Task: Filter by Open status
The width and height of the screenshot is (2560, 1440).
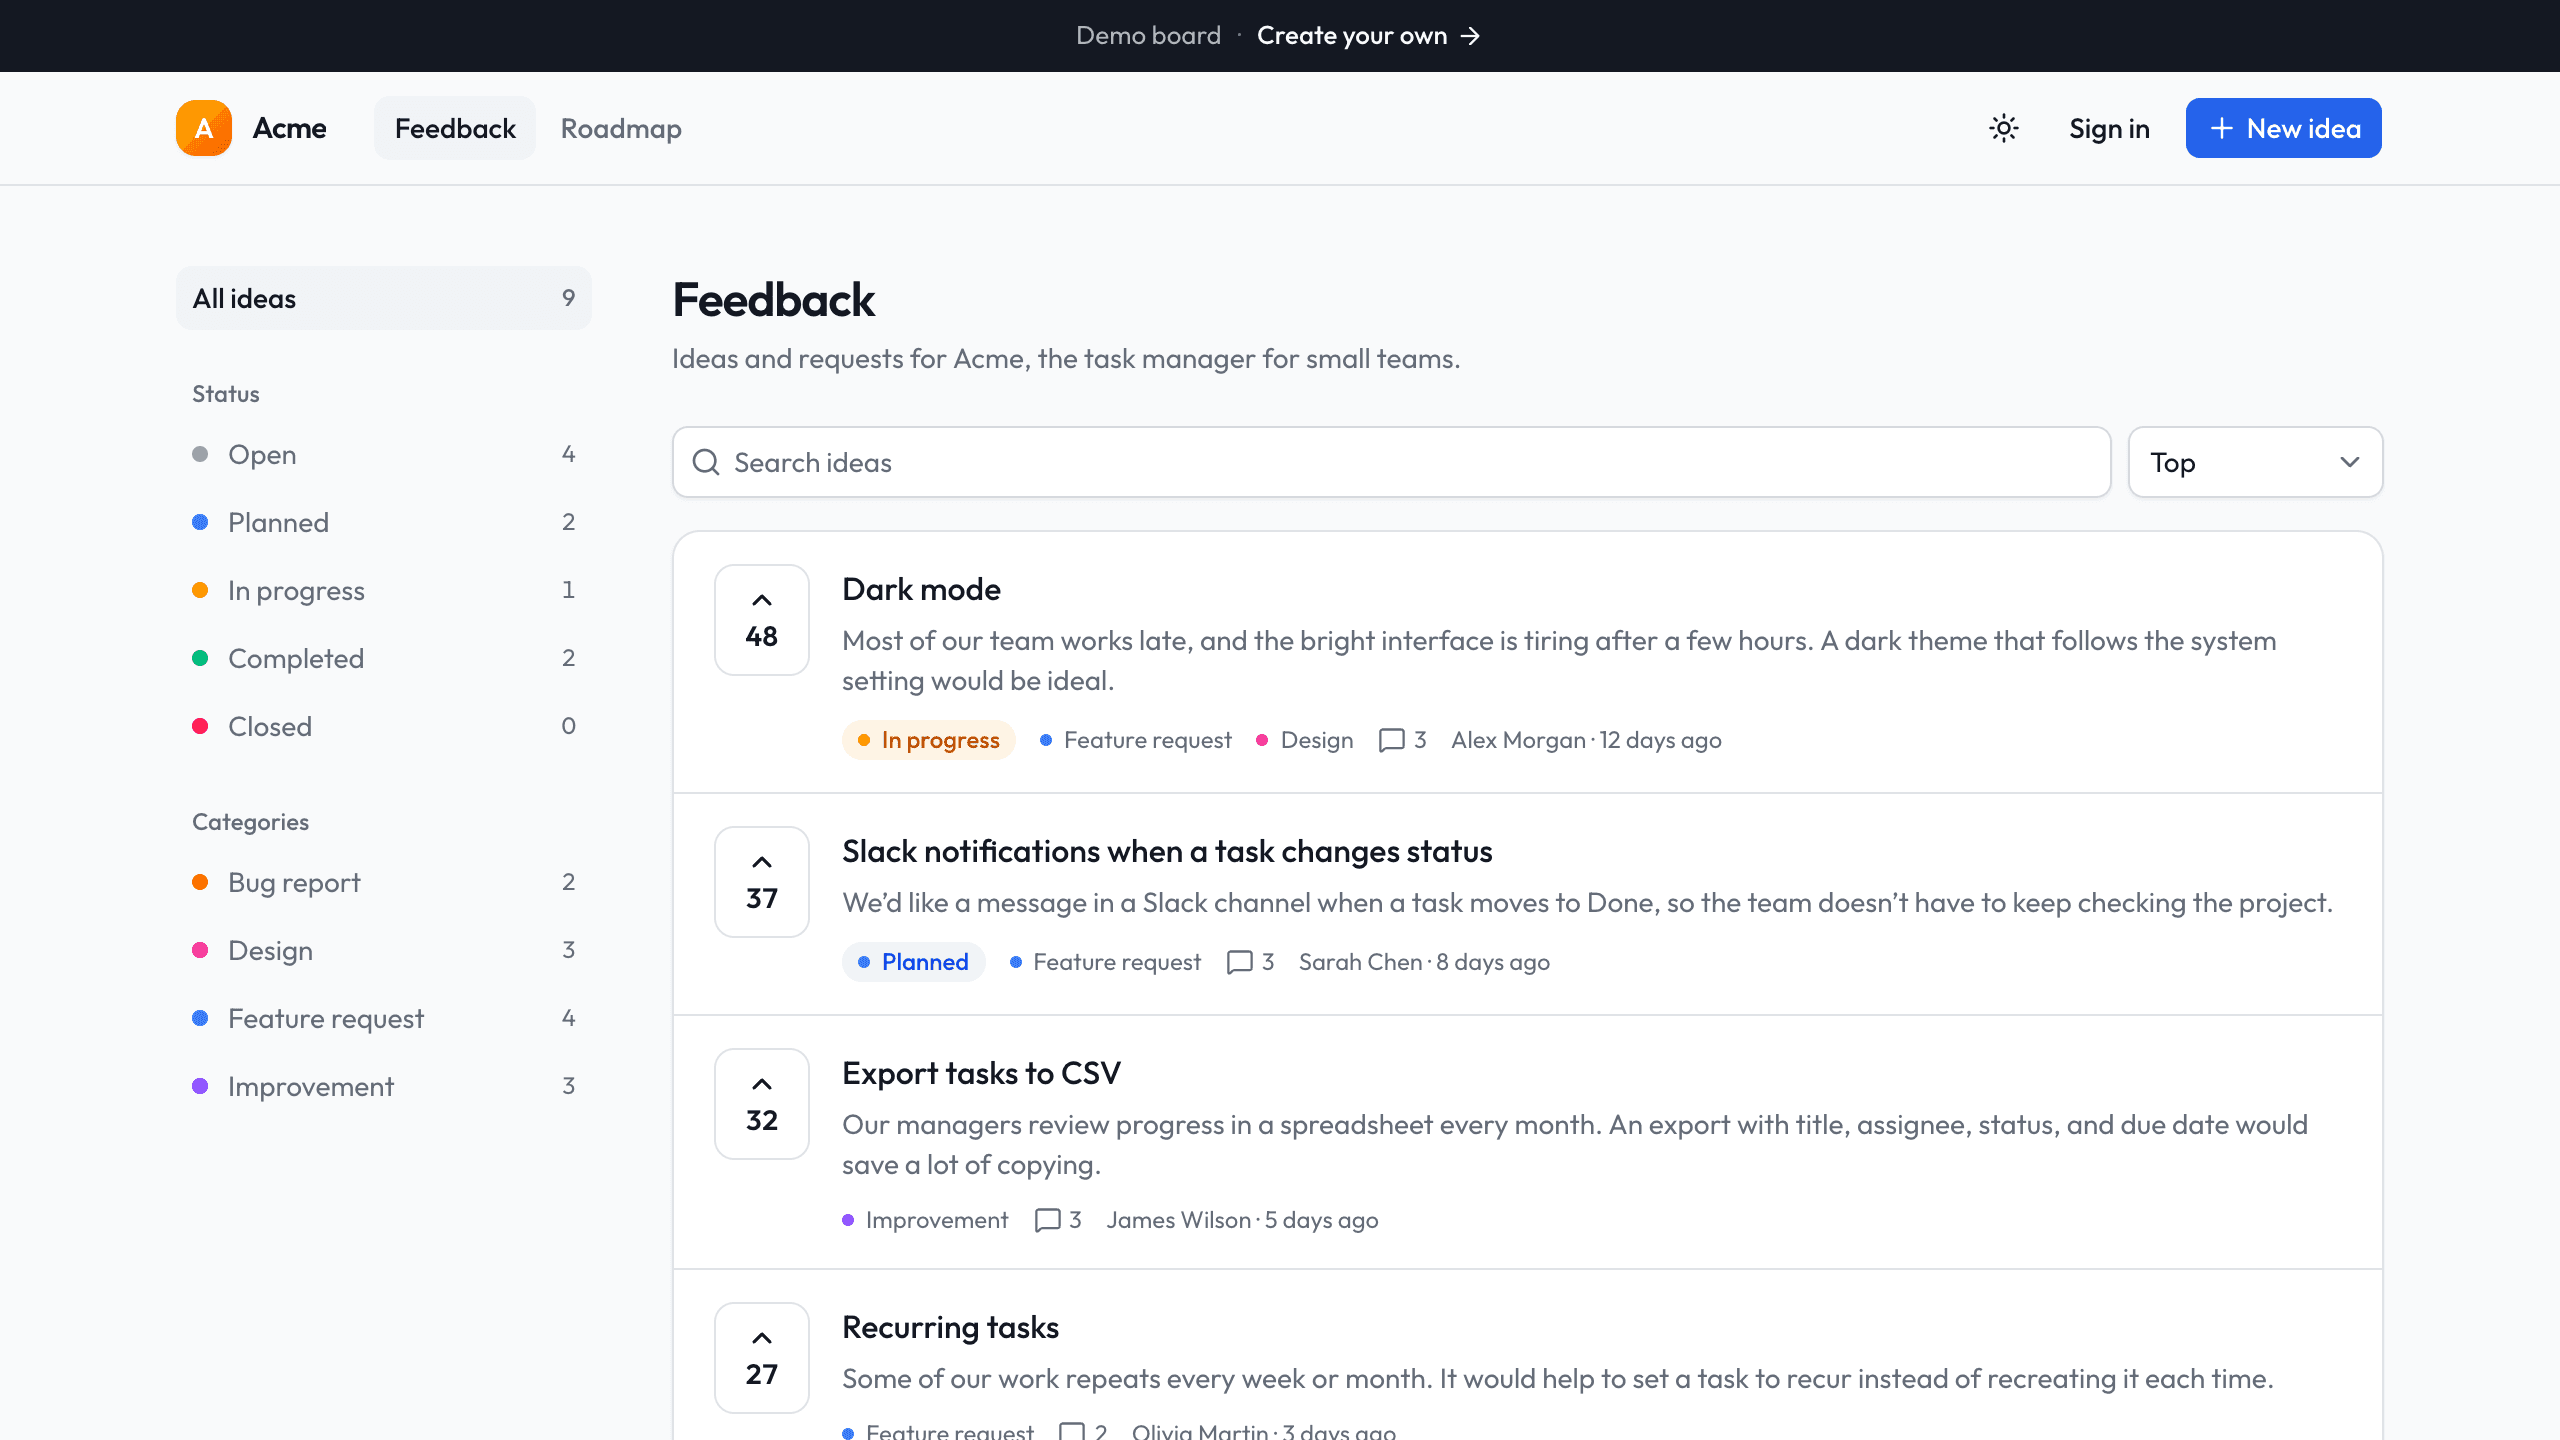Action: 384,454
